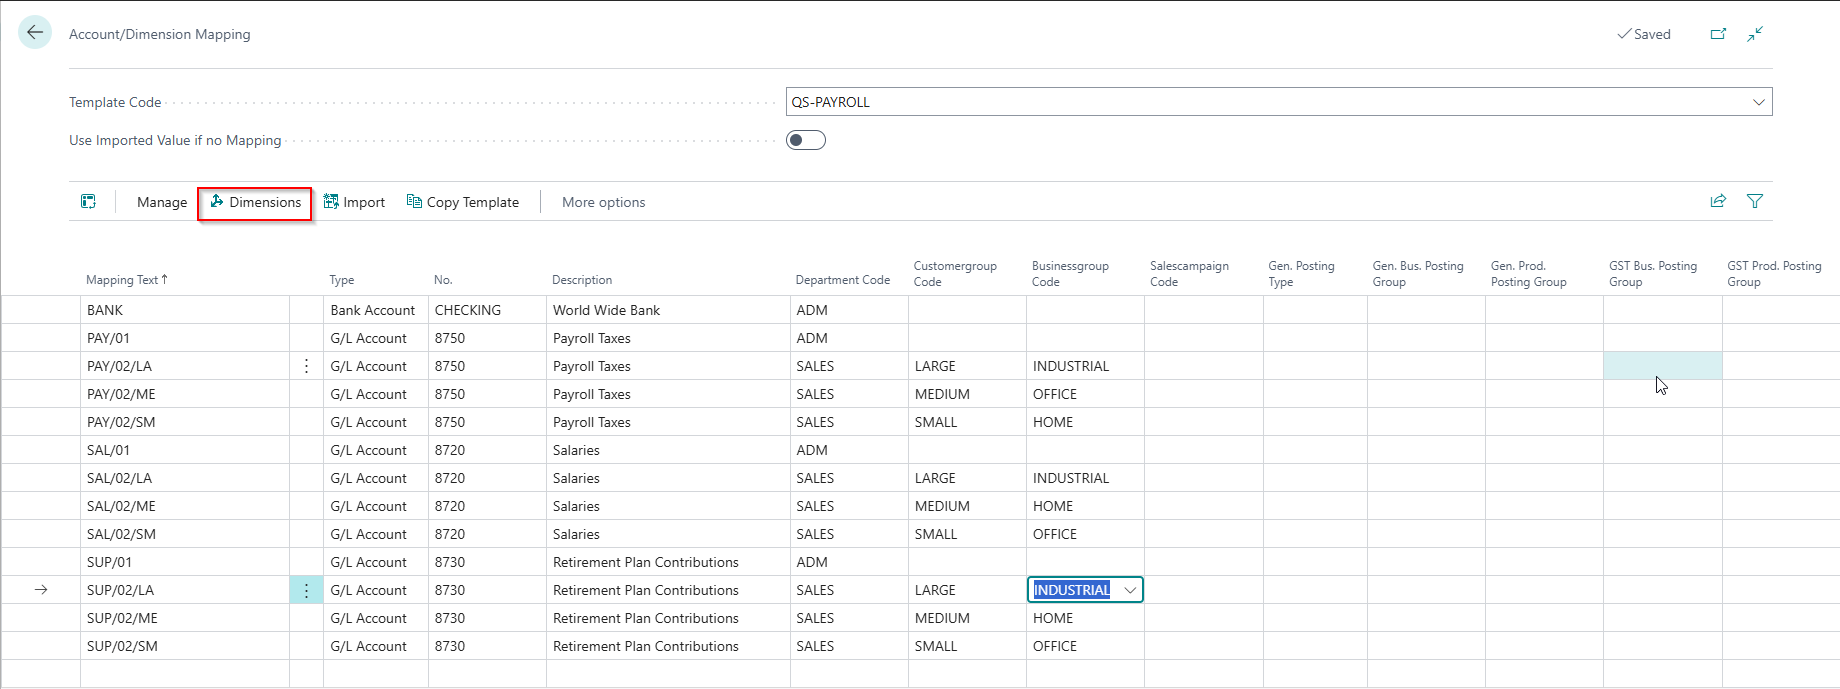Image resolution: width=1840 pixels, height=689 pixels.
Task: Open the filter pane icon
Action: point(1755,201)
